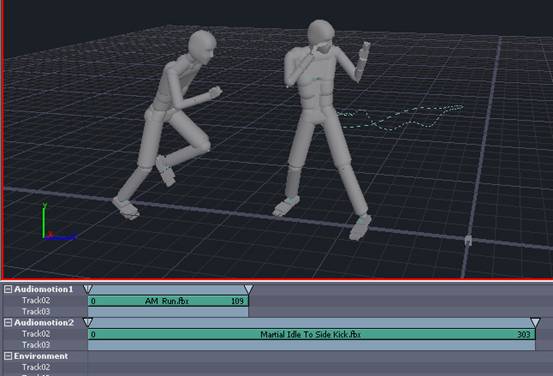The image size is (553, 376).
Task: Select Track03 under Audiomotion2
Action: (x=36, y=345)
